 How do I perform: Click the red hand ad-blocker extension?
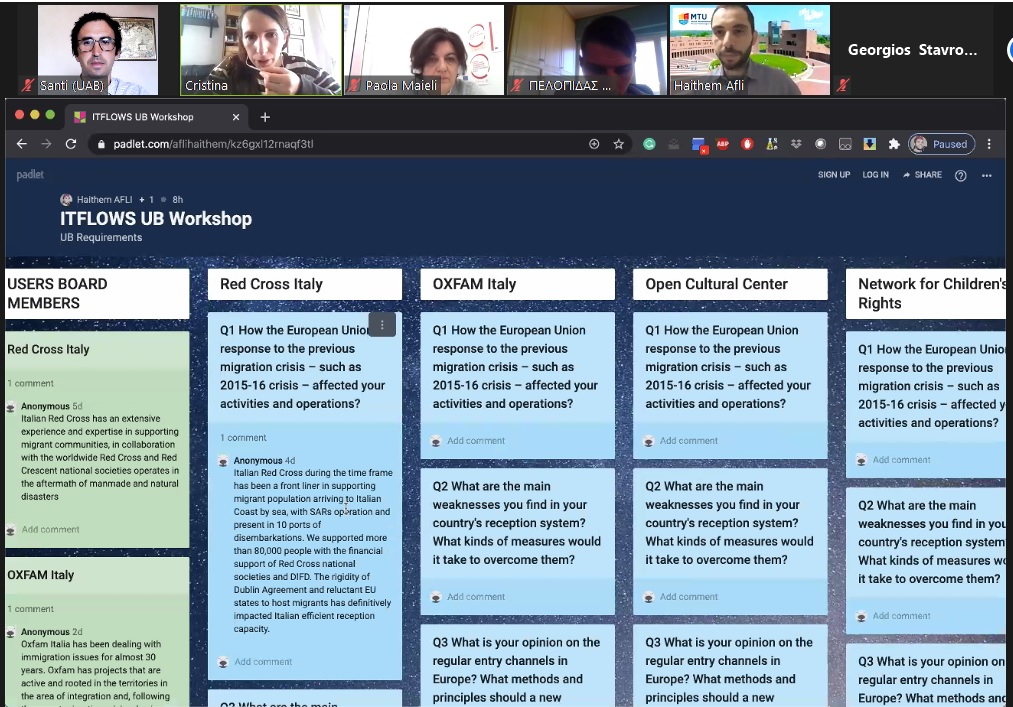[747, 144]
